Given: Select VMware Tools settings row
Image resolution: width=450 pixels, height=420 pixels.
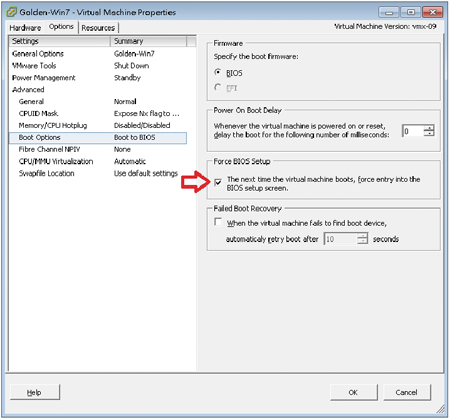Looking at the screenshot, I should pyautogui.click(x=98, y=66).
